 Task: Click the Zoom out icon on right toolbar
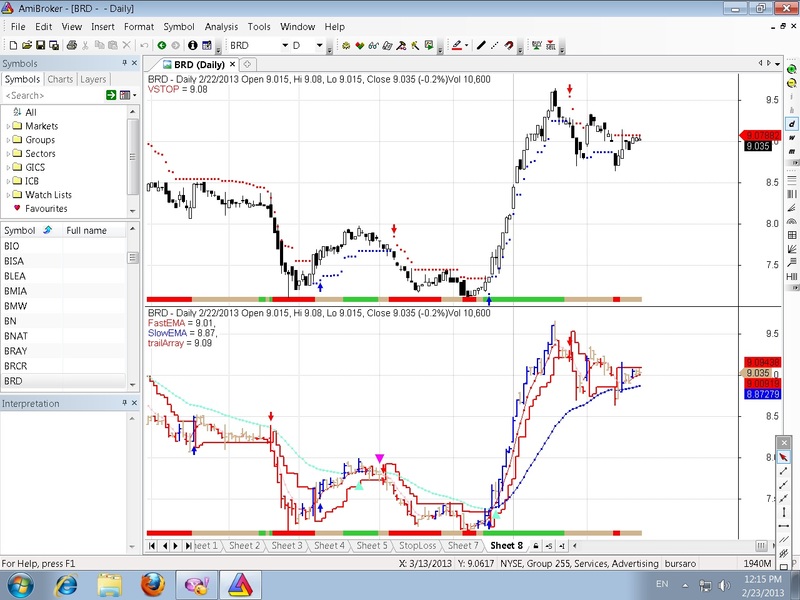coord(791,83)
